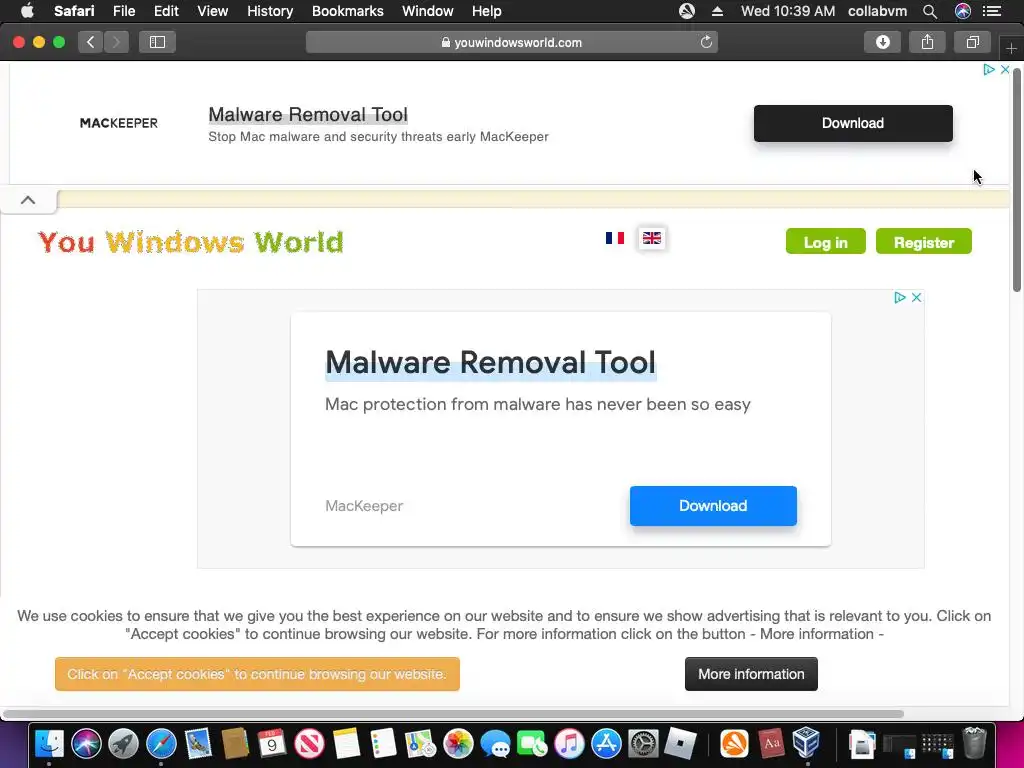Toggle the Safari sidebar button
Viewport: 1024px width, 768px height.
pyautogui.click(x=157, y=42)
